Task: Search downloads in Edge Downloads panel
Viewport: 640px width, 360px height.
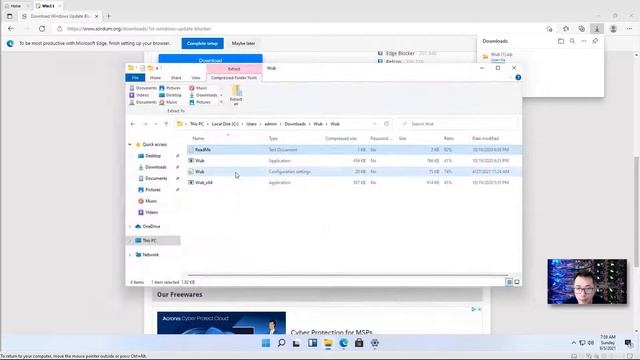Action: tap(572, 41)
